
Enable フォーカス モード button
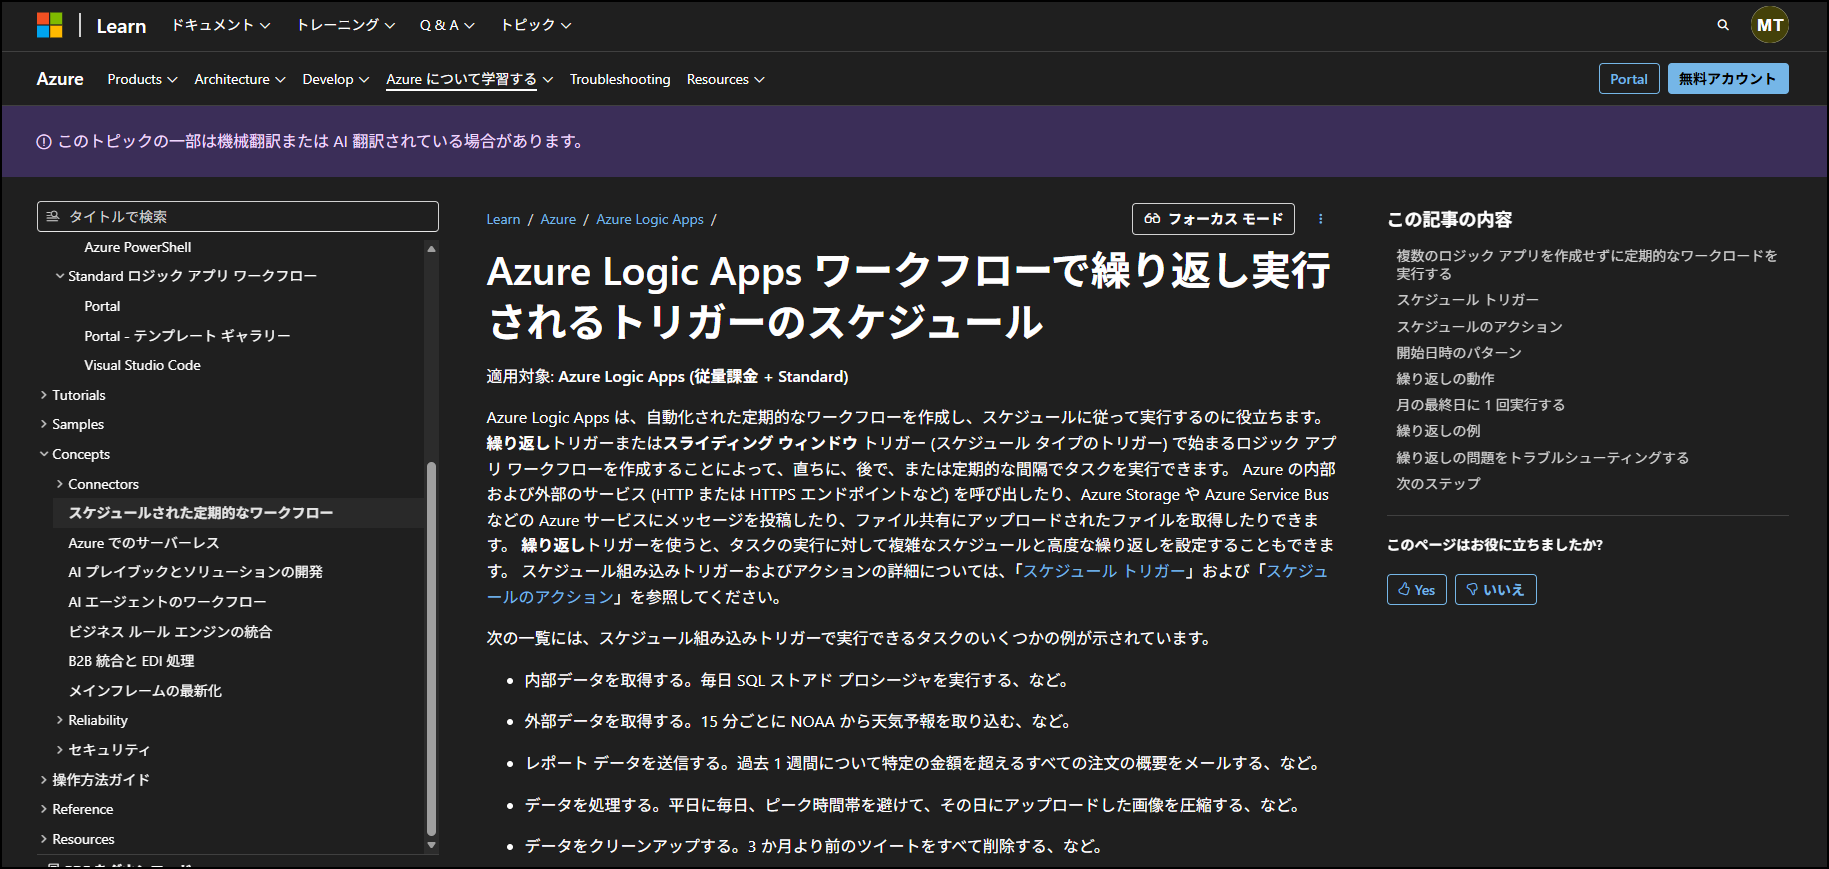pyautogui.click(x=1212, y=219)
